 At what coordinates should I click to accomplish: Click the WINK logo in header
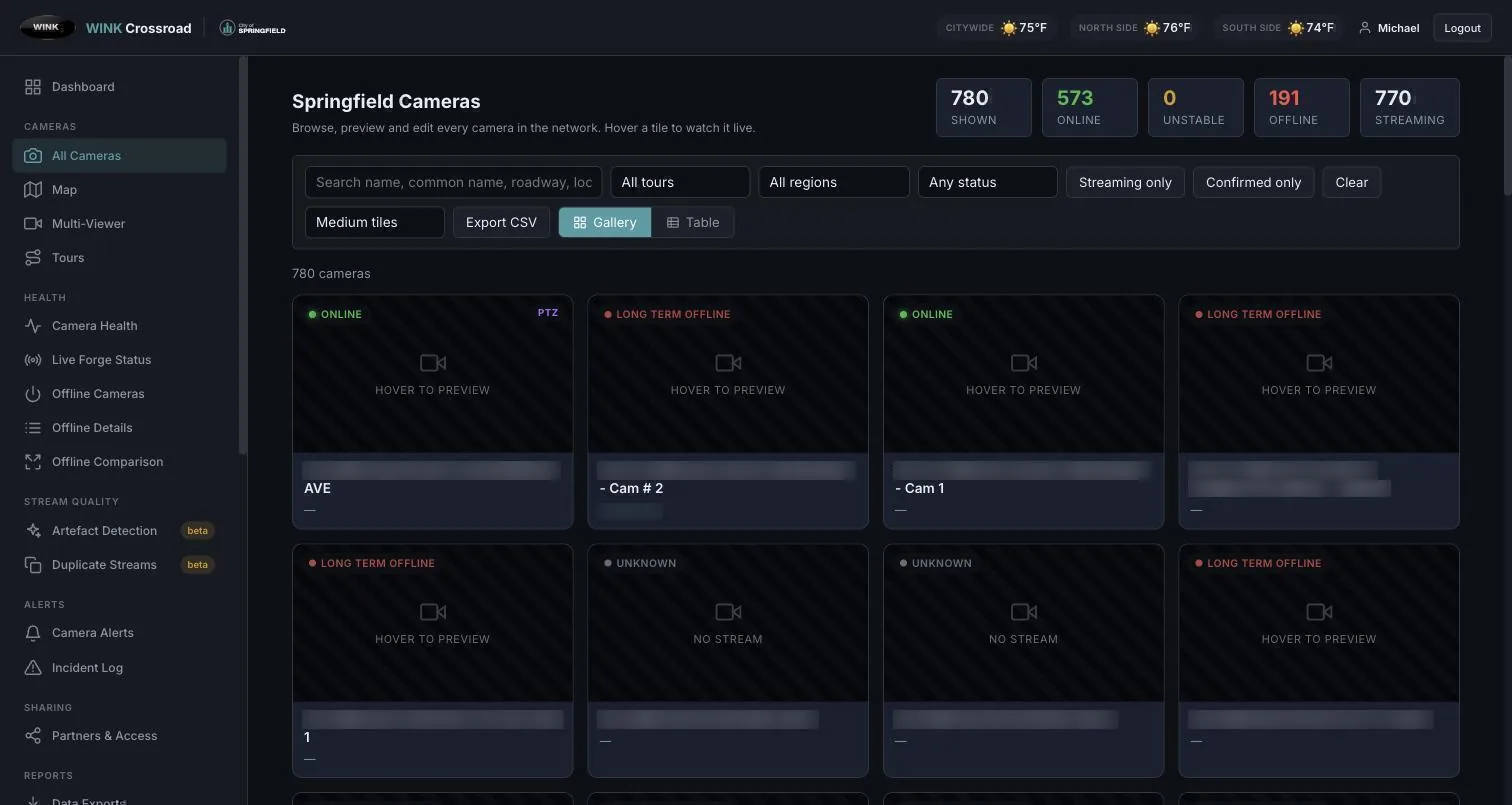47,28
